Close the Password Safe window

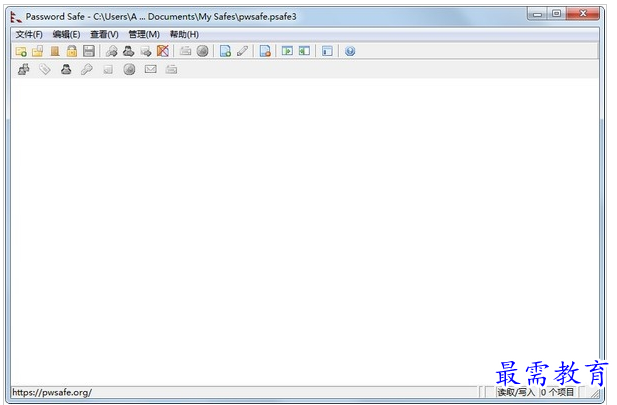583,14
